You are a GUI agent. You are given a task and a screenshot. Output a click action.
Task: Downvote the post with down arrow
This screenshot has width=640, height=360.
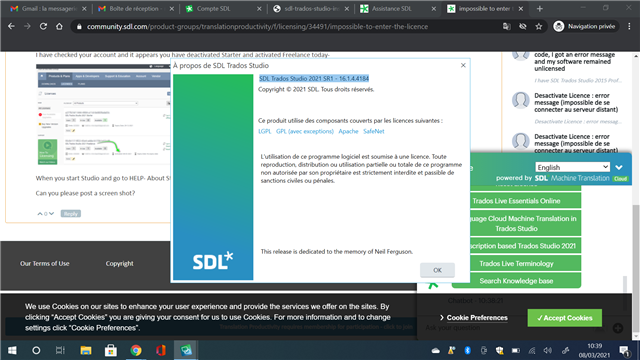click(x=51, y=214)
